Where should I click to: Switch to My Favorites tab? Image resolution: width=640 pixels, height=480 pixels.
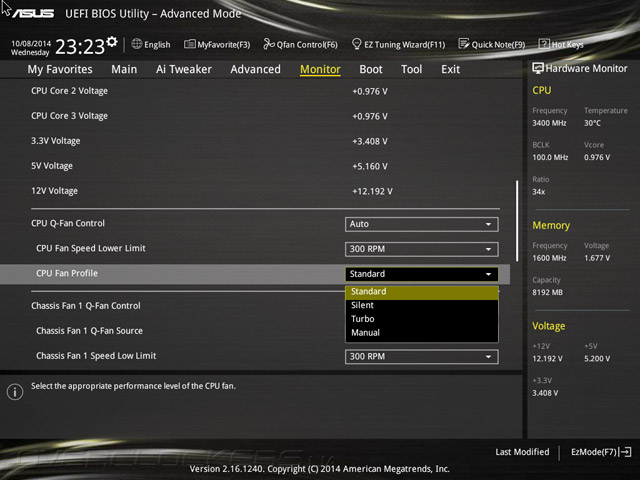coord(60,69)
